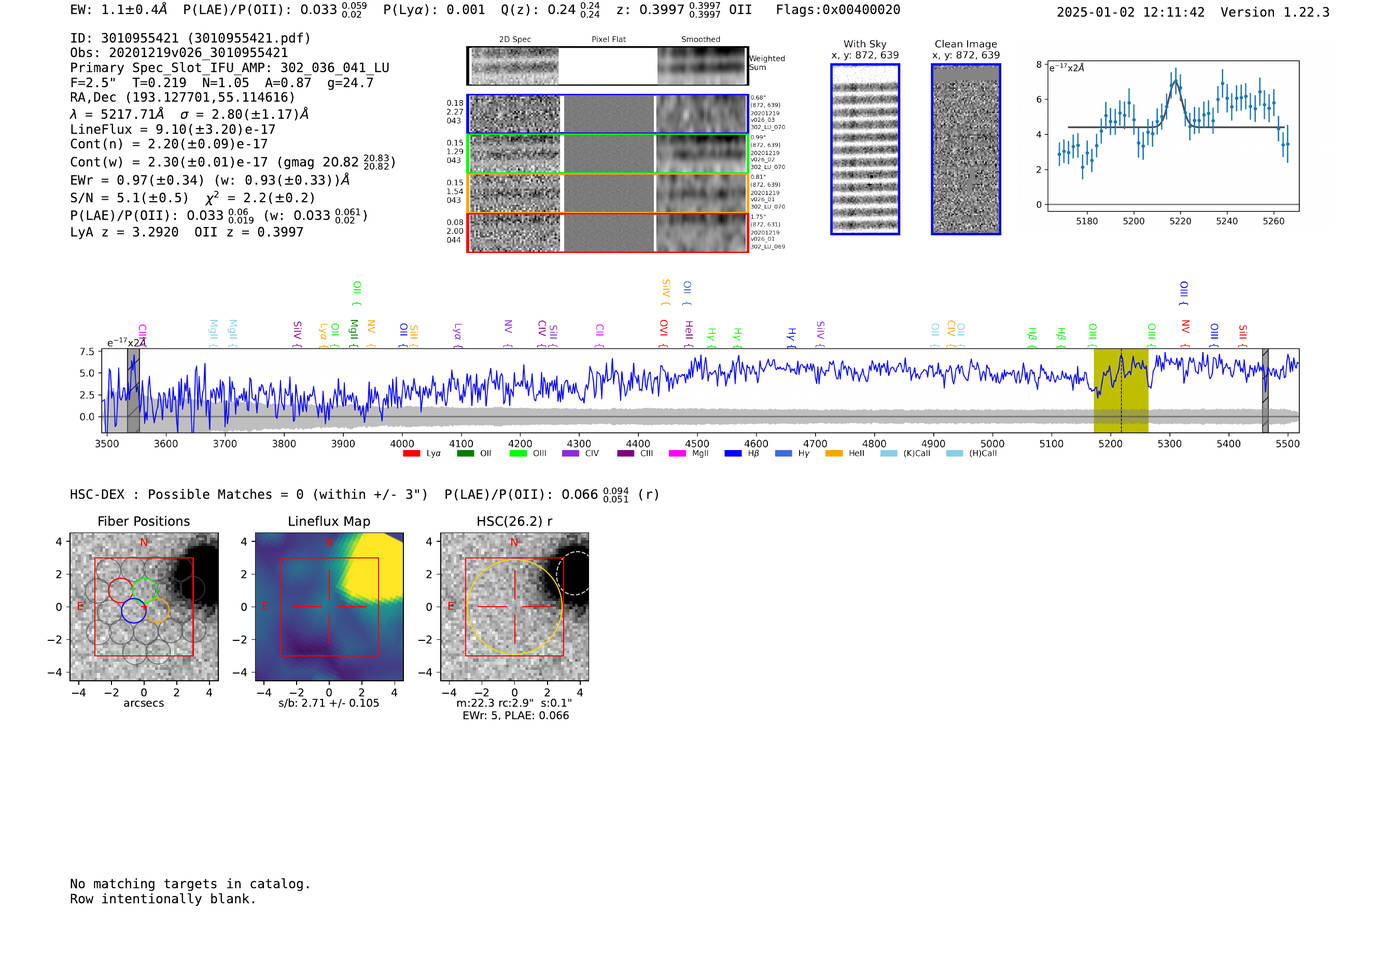The image size is (1400, 953).
Task: Click the yellow aperture circle in the HSC image
Action: [x=514, y=607]
